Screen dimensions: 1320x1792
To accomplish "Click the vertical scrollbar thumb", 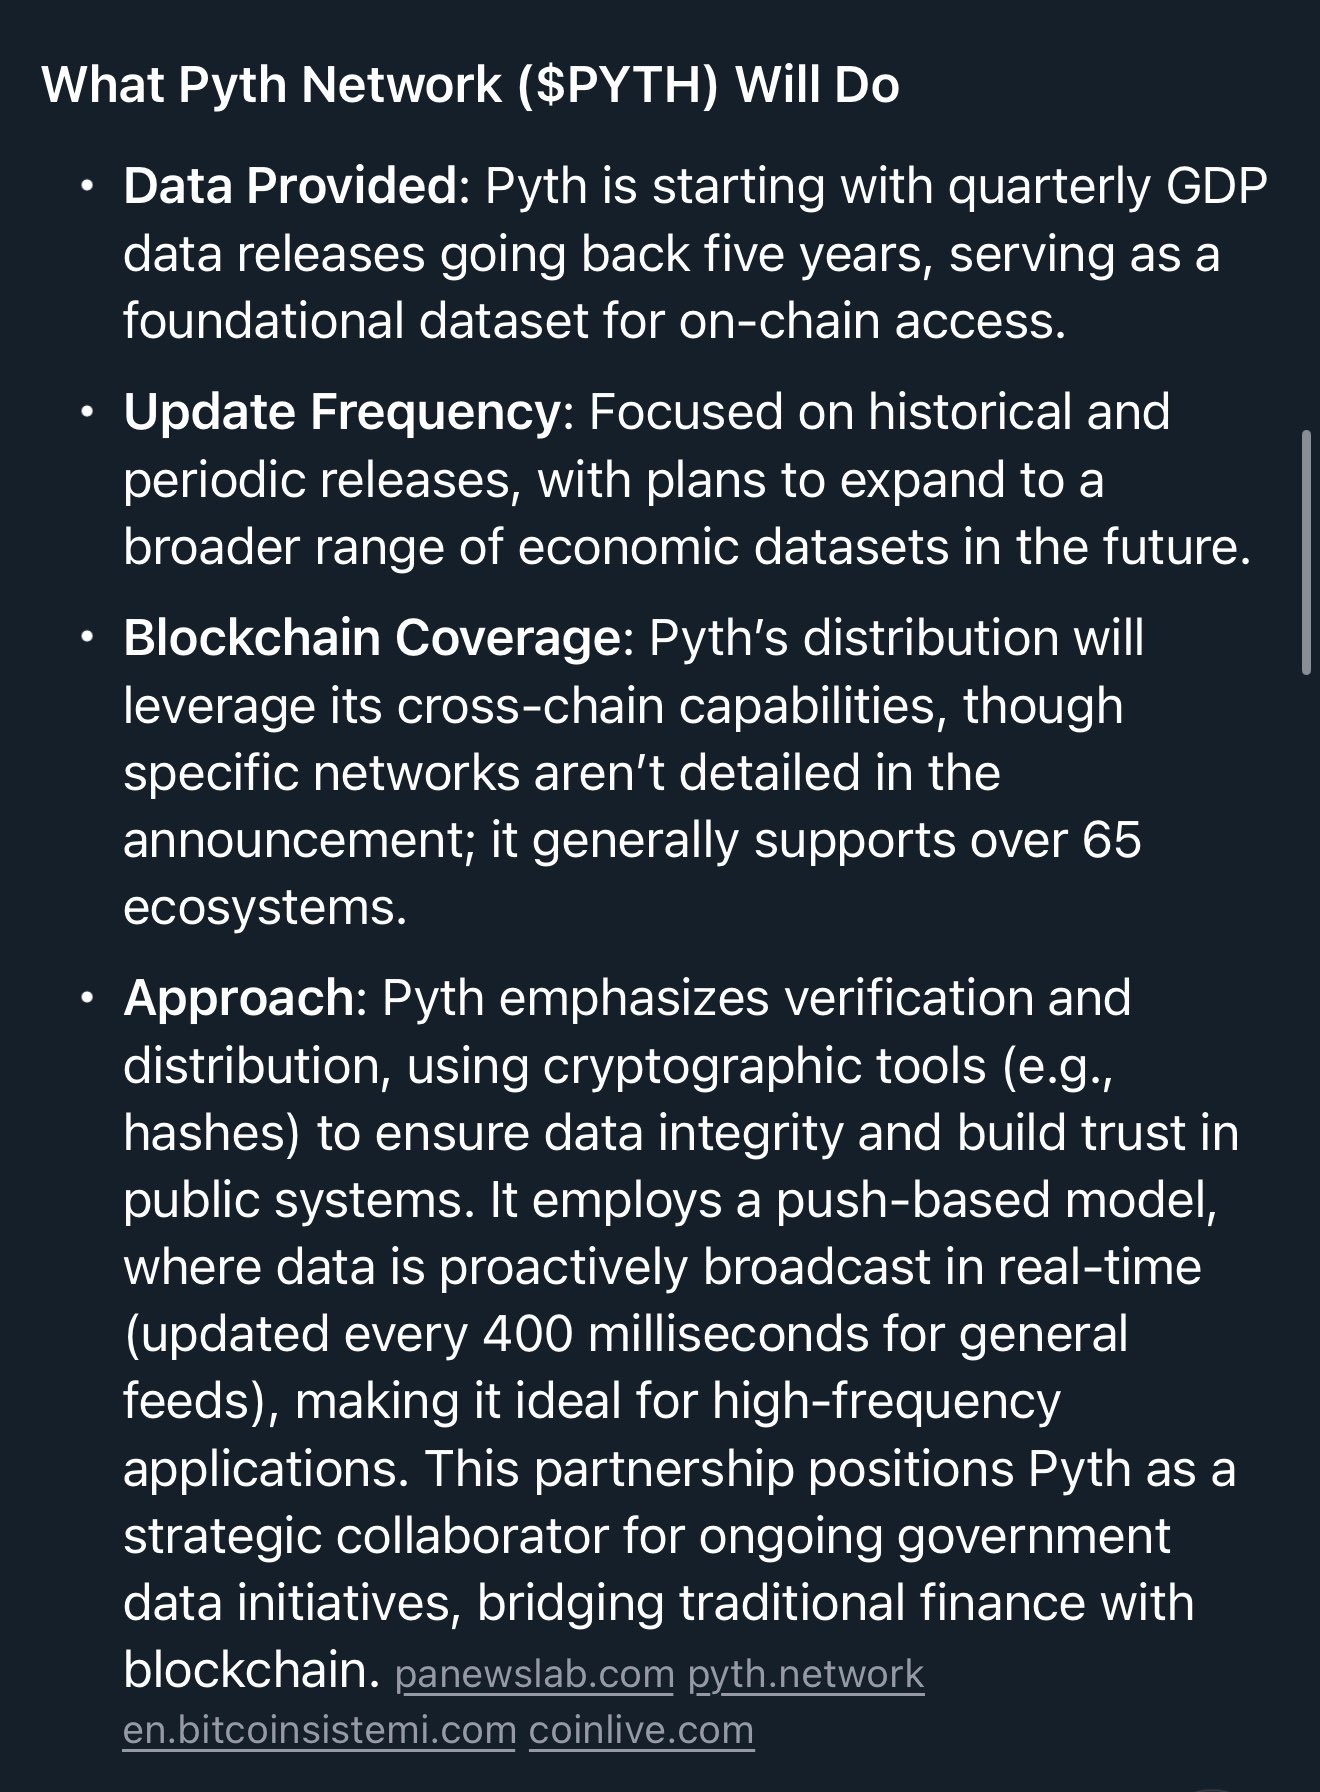I will [x=1306, y=553].
